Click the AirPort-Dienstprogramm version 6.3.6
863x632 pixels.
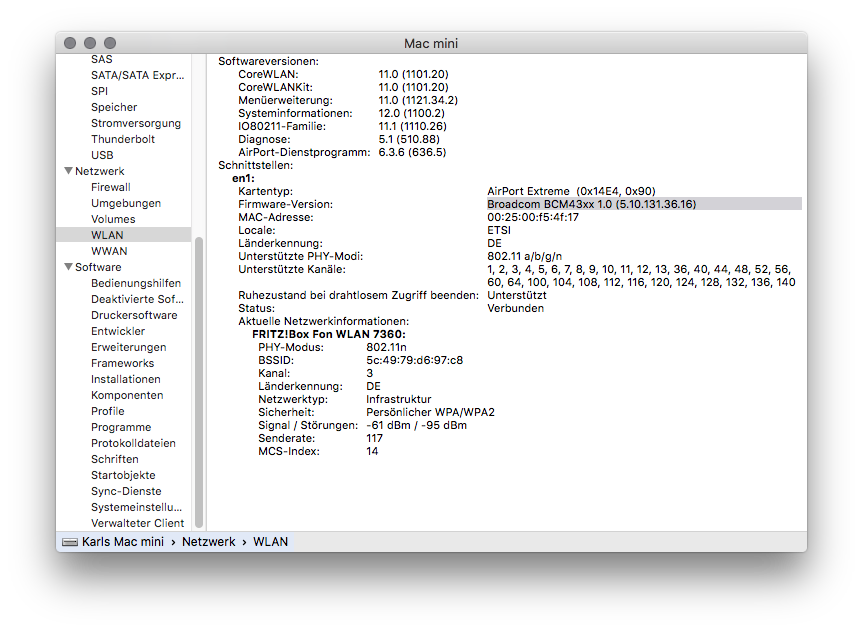412,152
